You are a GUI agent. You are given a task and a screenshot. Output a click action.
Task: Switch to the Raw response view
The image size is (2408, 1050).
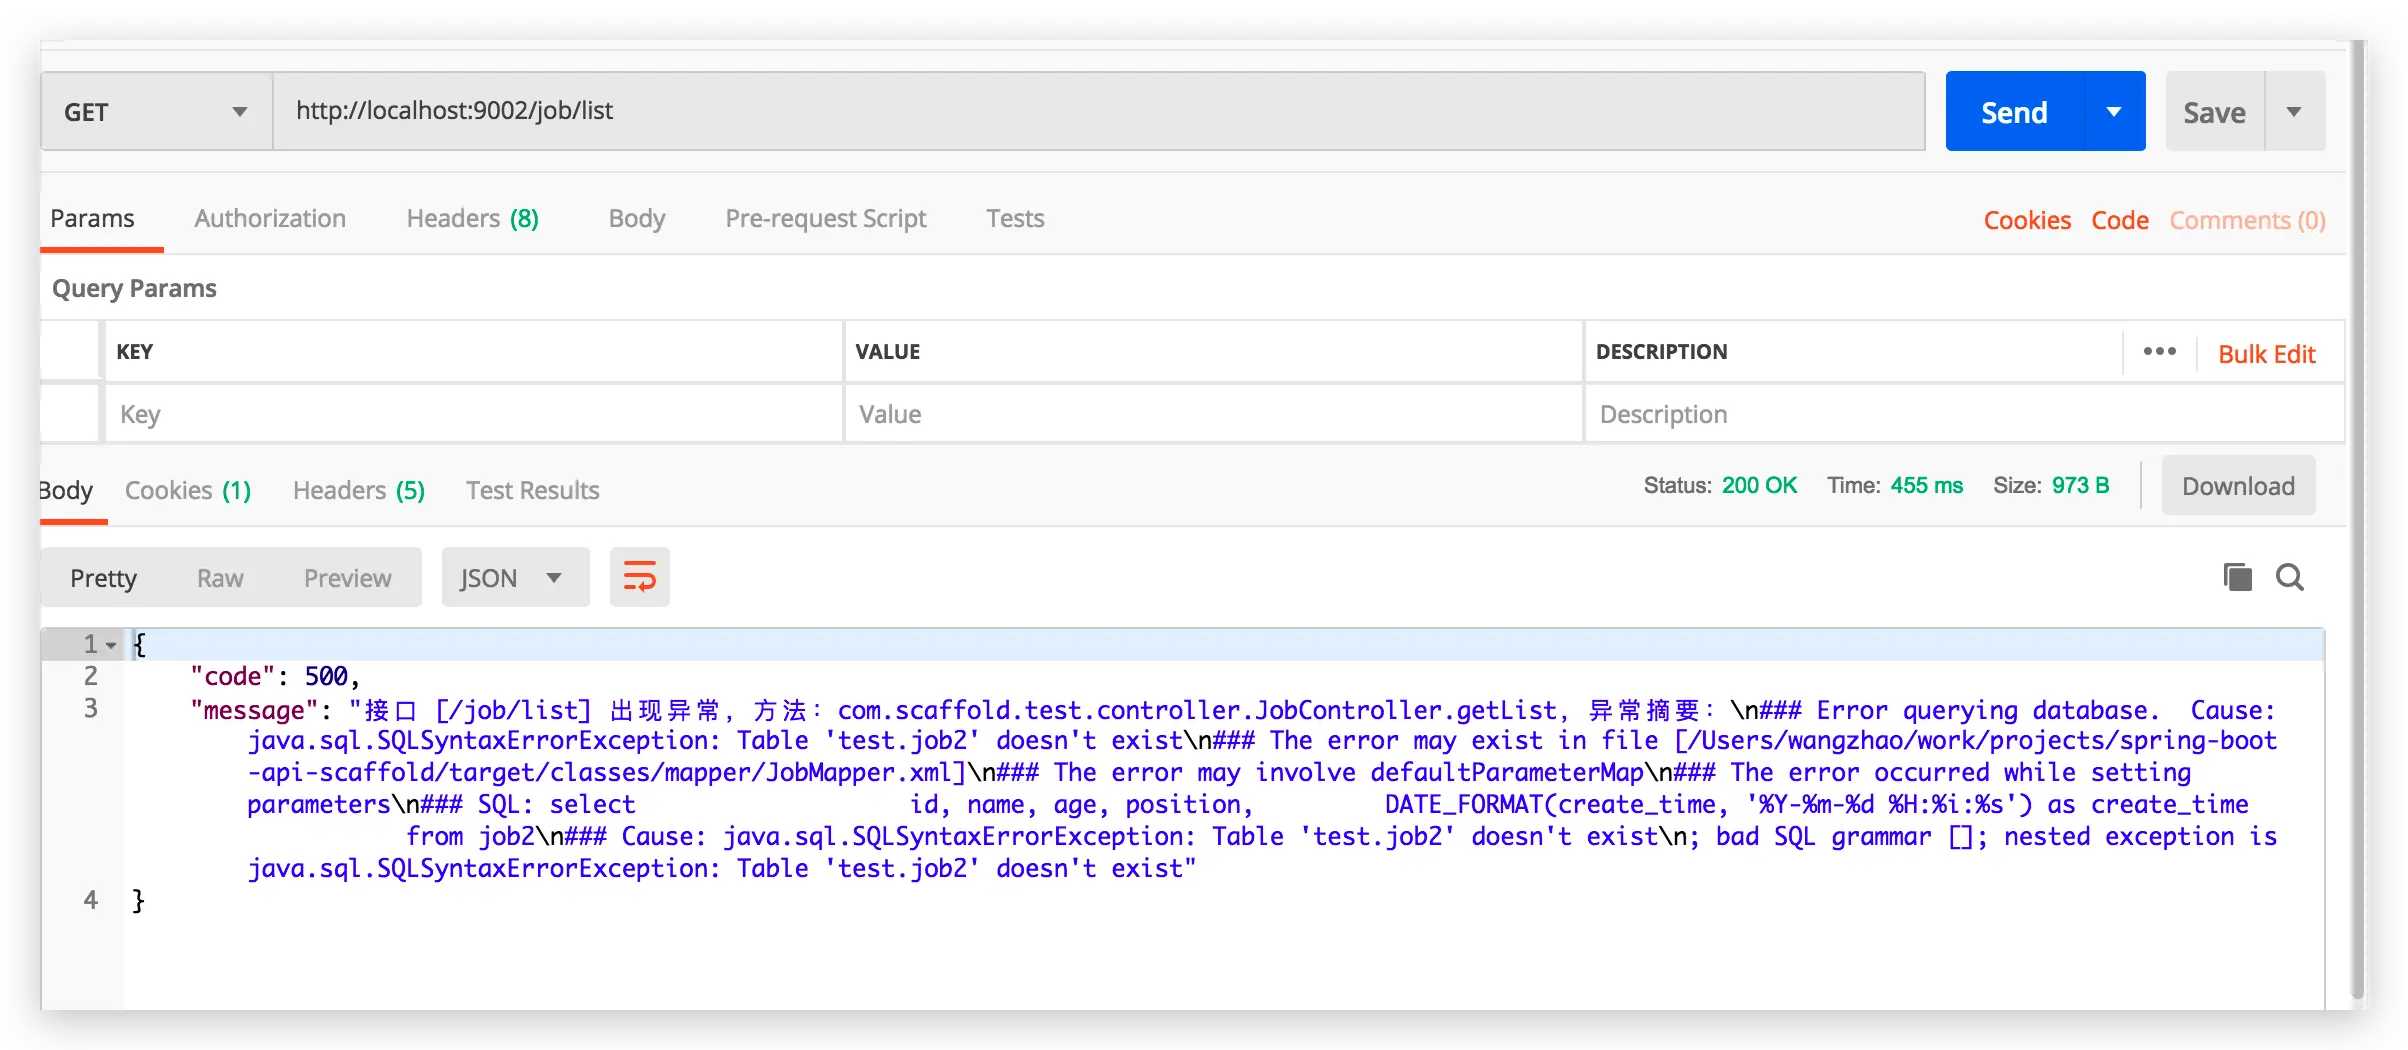pos(220,578)
